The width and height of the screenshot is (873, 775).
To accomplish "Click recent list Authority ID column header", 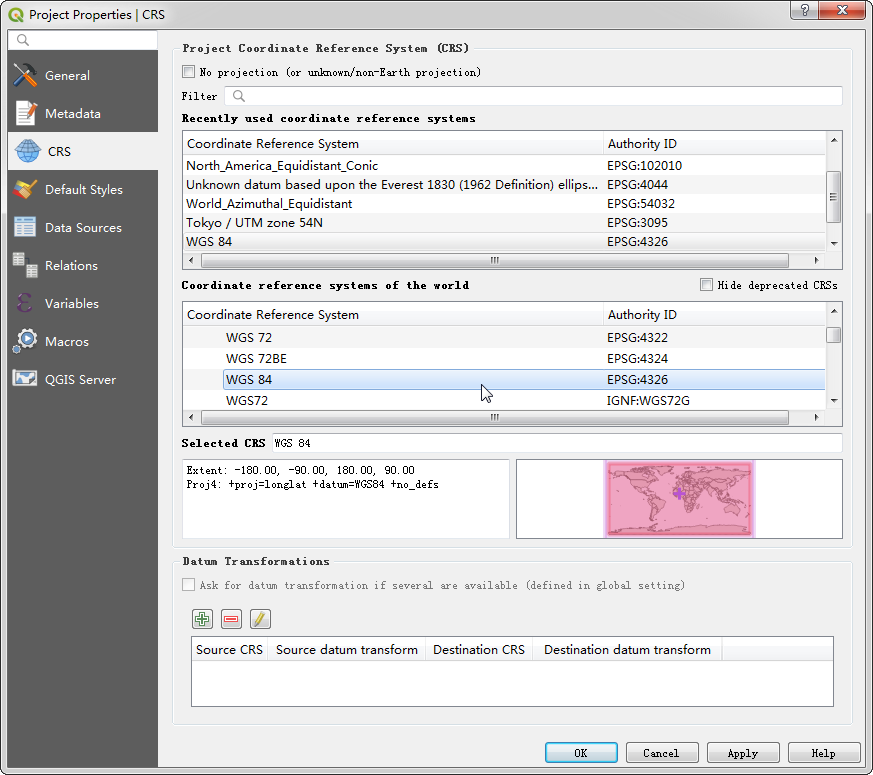I will (x=714, y=143).
